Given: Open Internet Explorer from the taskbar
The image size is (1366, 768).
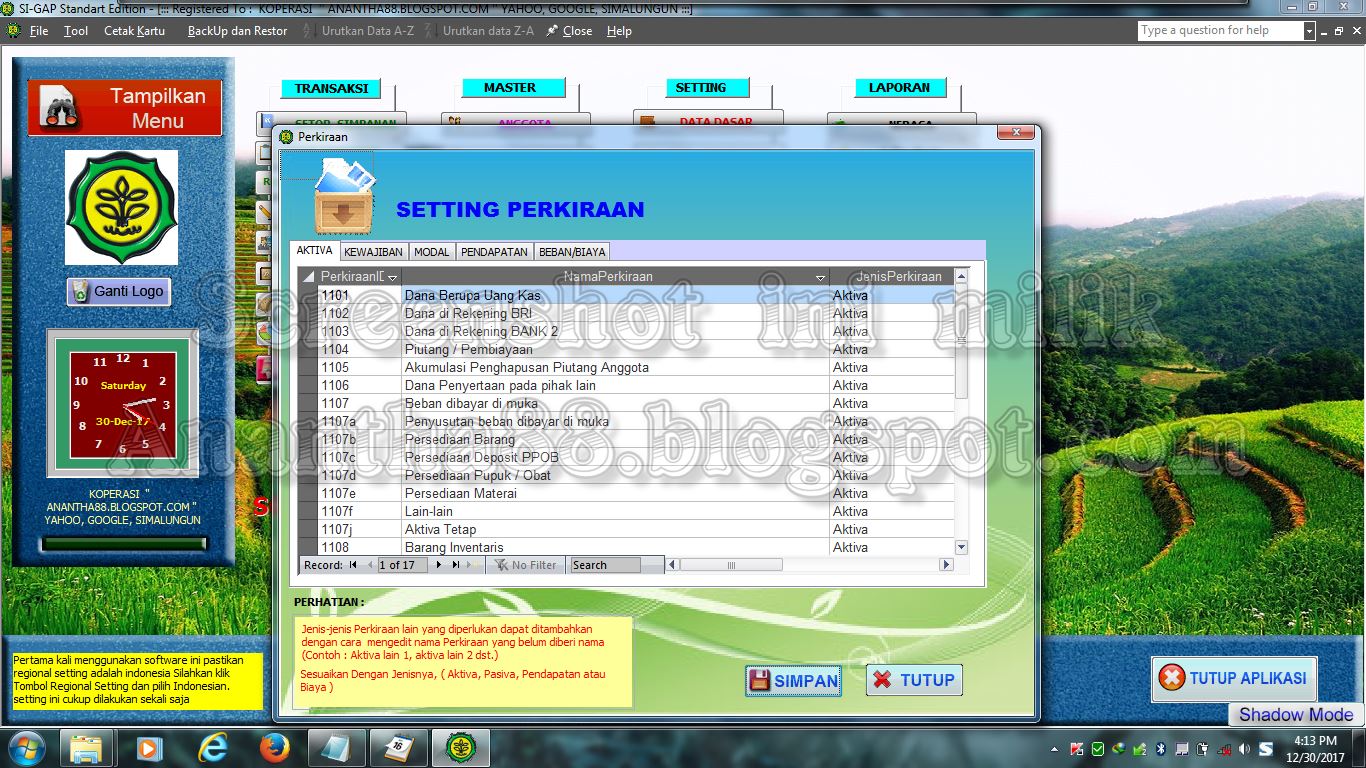Looking at the screenshot, I should (x=213, y=748).
